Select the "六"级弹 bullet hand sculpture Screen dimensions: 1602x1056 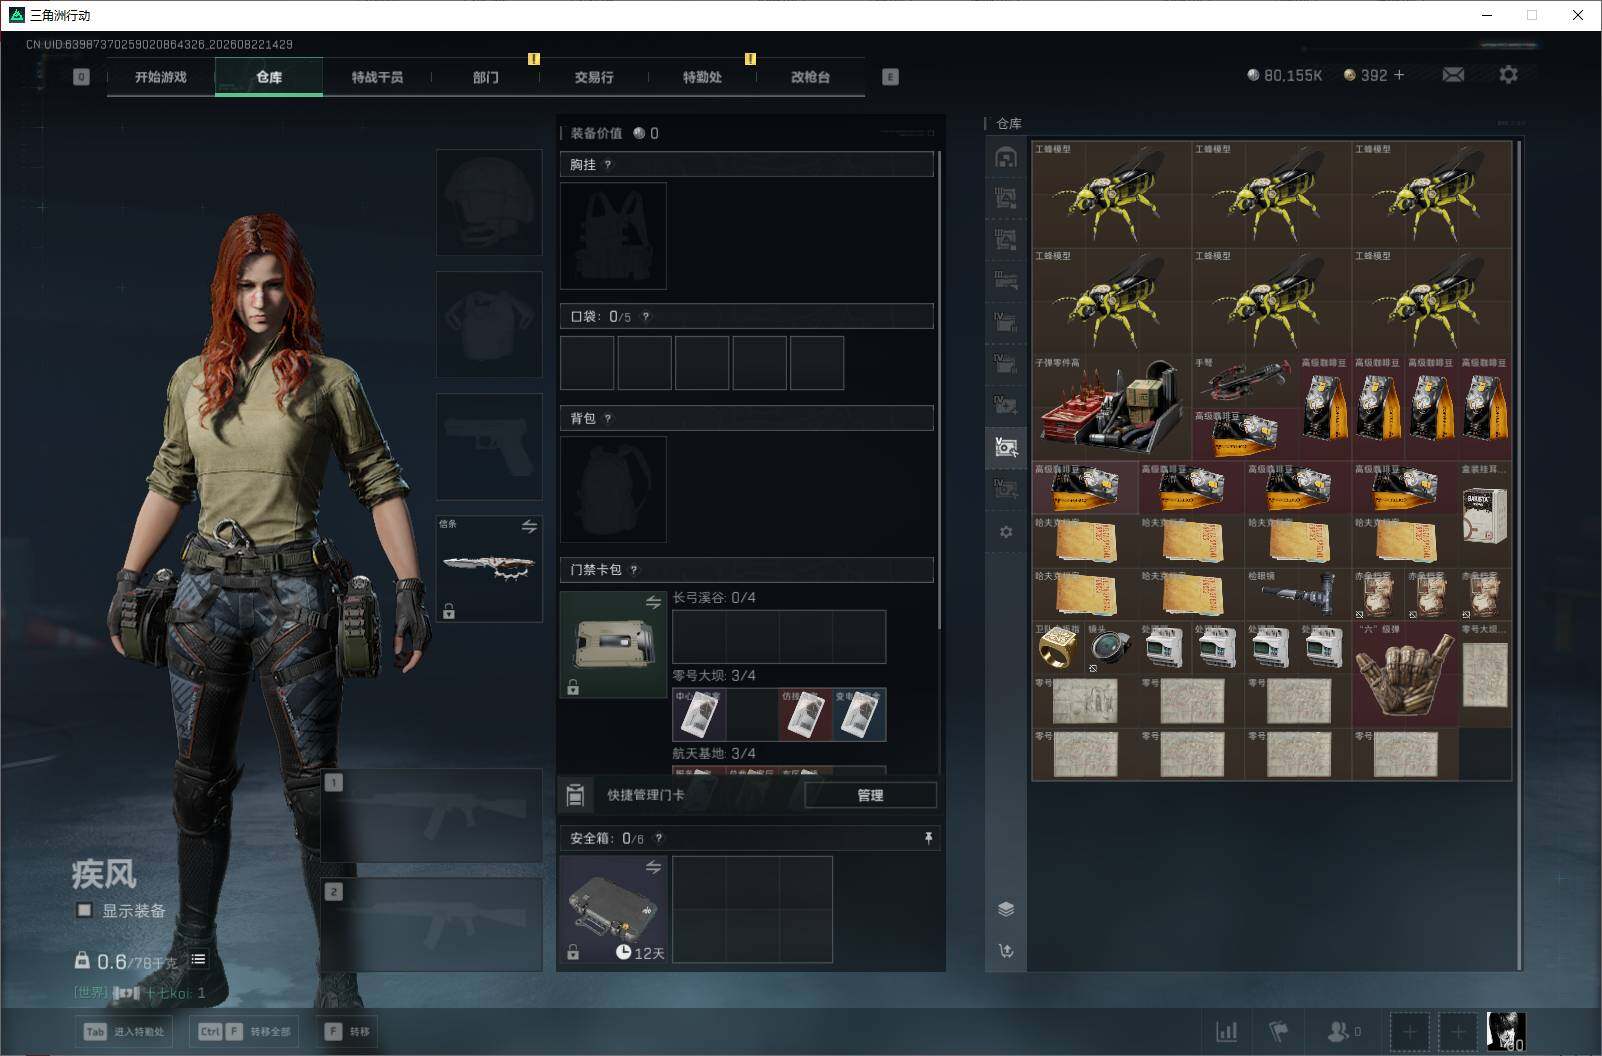coord(1404,675)
